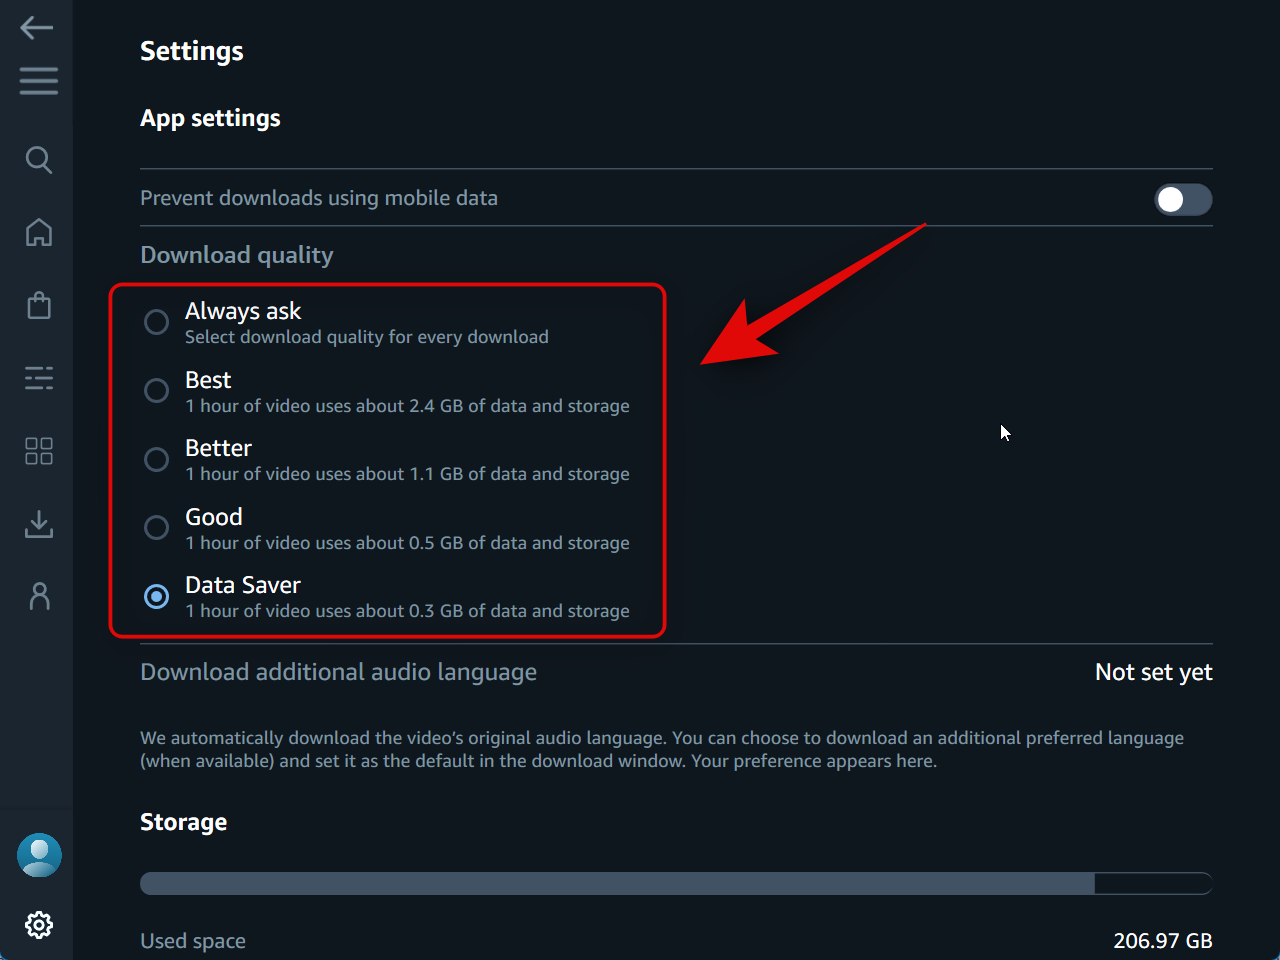Open Not set yet language selector
Viewport: 1280px width, 960px height.
coord(1153,672)
